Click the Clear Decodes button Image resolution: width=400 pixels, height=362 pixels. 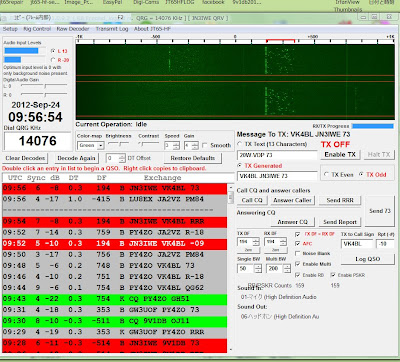(25, 158)
